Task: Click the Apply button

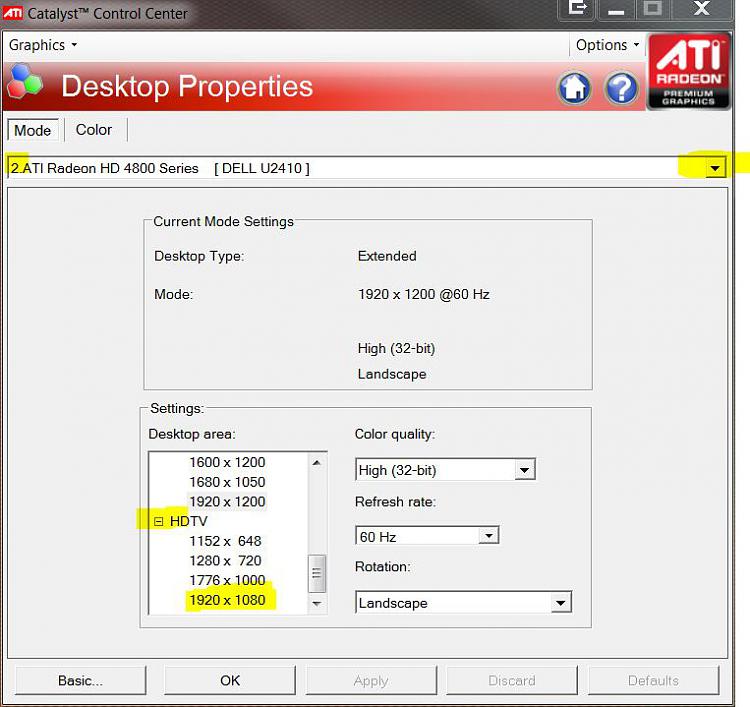Action: pos(371,680)
